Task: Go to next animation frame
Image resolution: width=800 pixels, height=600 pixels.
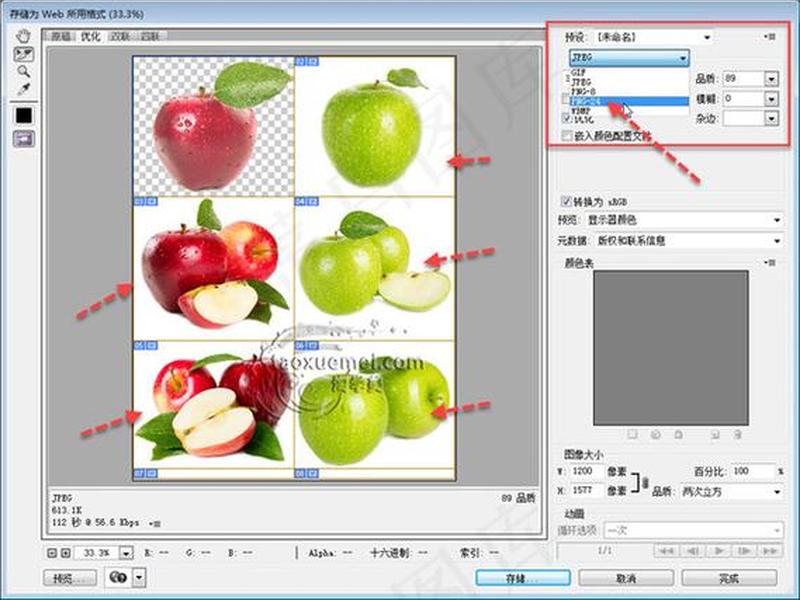Action: (744, 551)
